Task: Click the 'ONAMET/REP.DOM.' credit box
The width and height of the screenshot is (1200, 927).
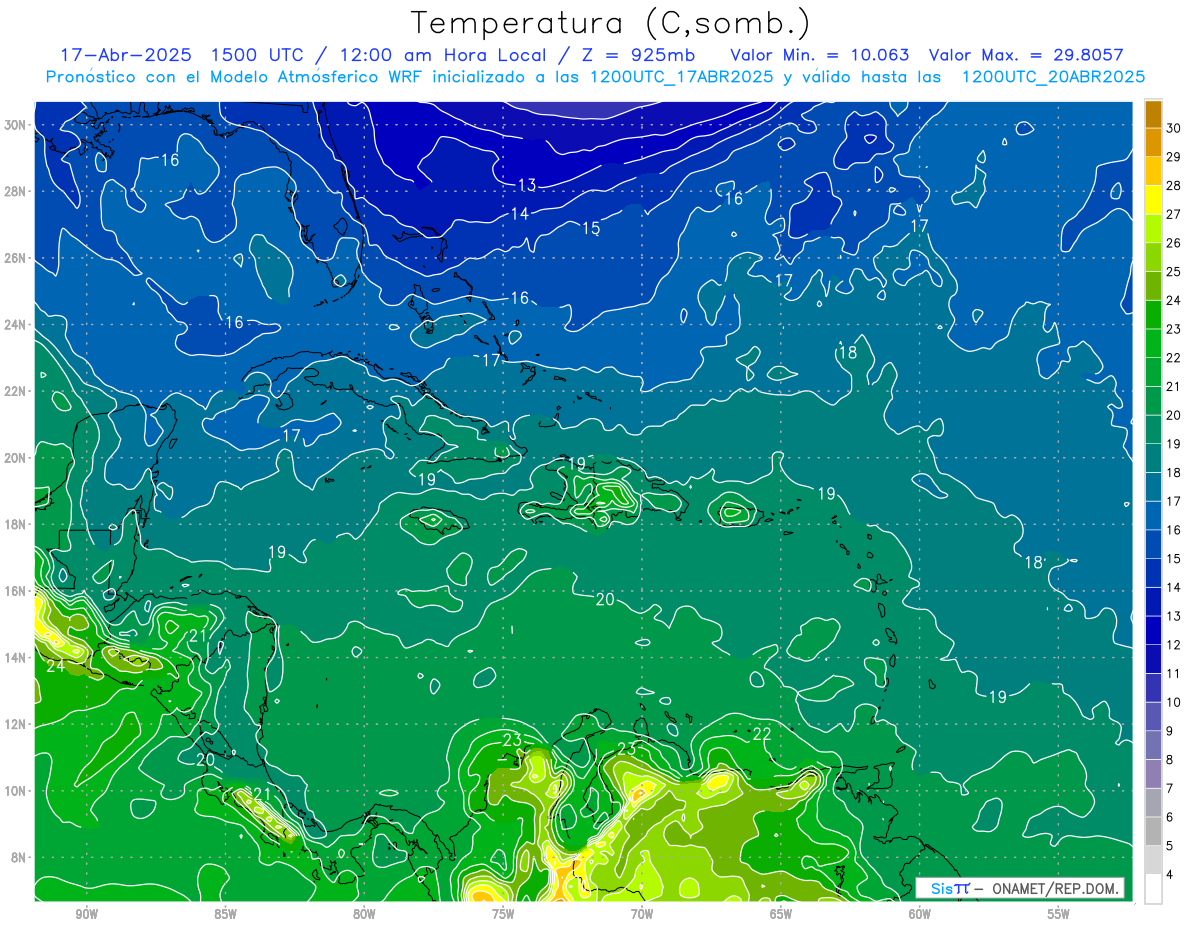Action: (x=1019, y=888)
